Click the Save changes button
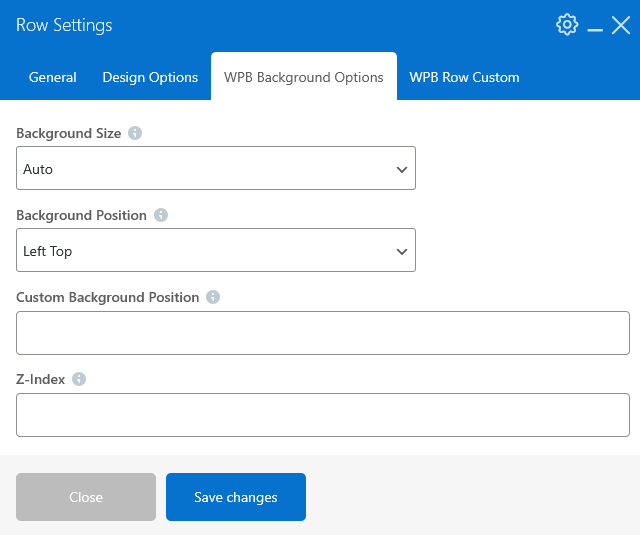This screenshot has width=640, height=535. [236, 497]
